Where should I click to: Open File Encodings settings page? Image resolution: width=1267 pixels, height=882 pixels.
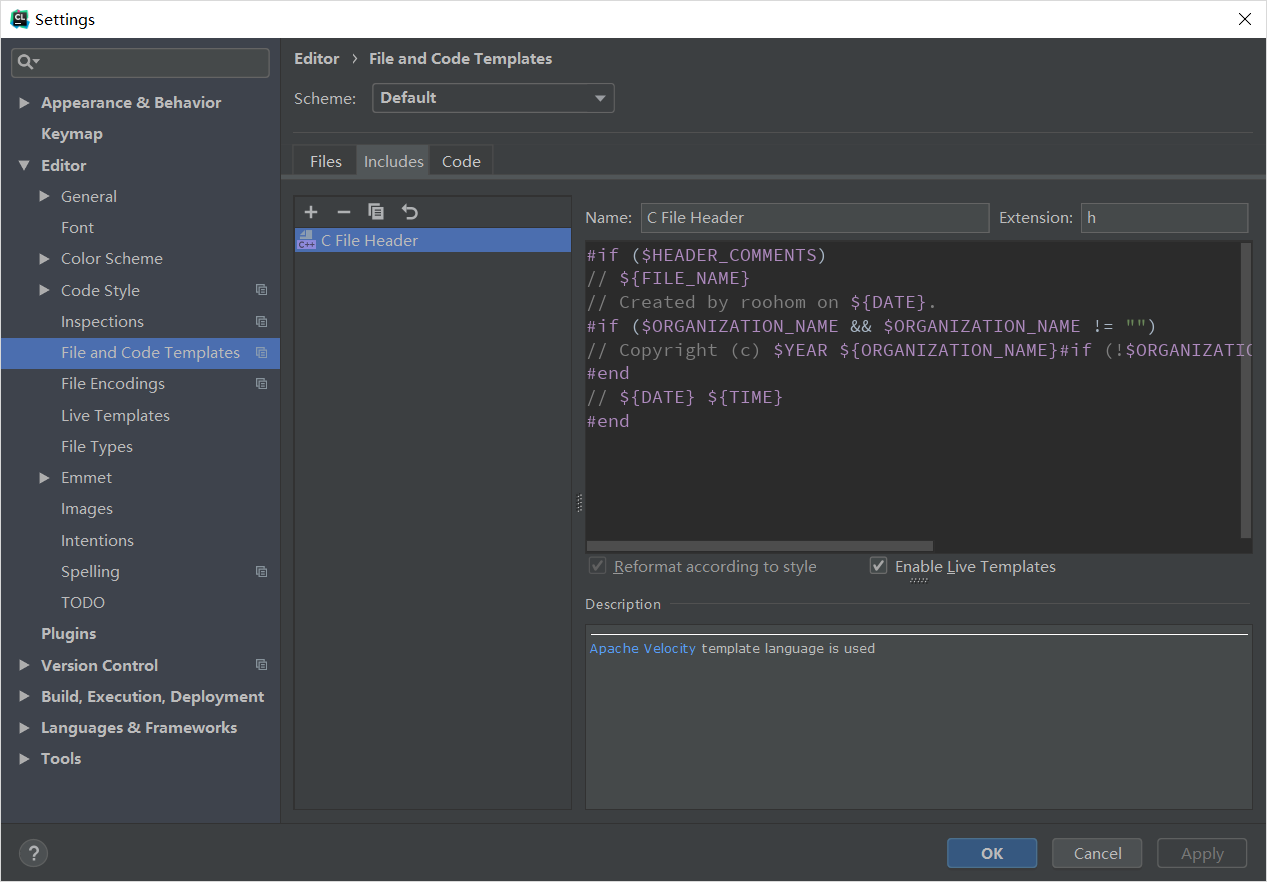(113, 383)
